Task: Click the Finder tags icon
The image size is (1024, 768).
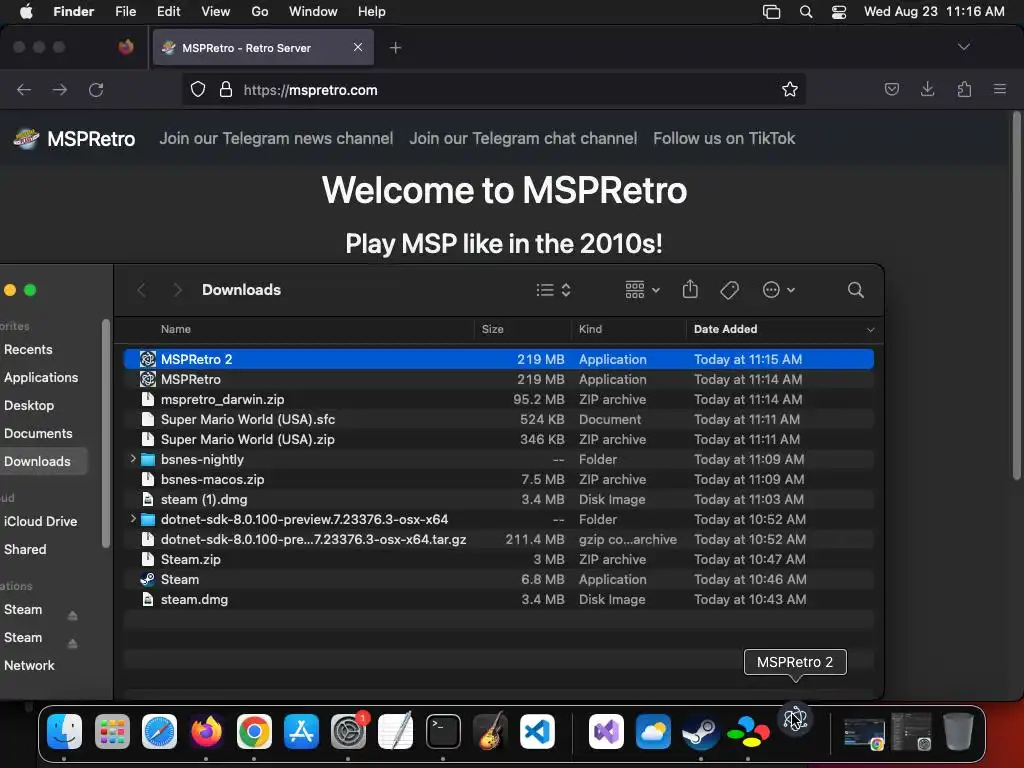Action: [729, 290]
